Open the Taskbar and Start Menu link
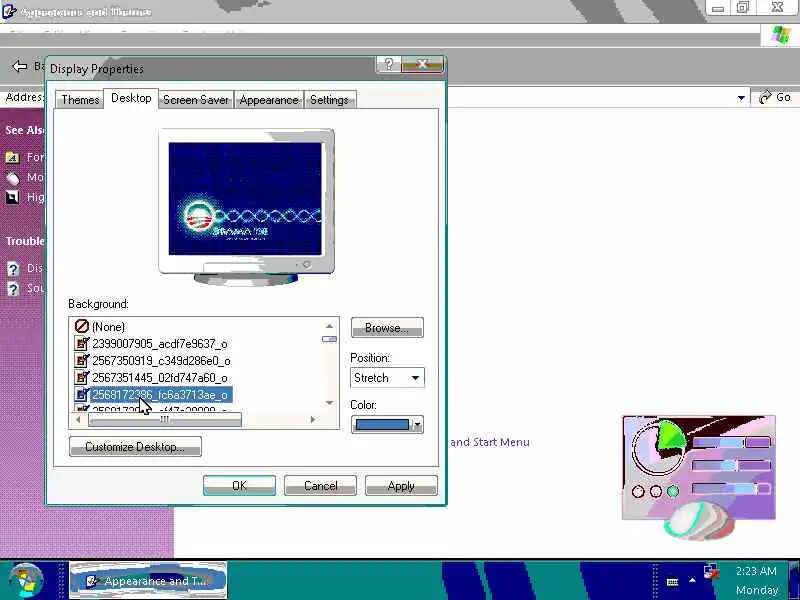 pyautogui.click(x=490, y=442)
